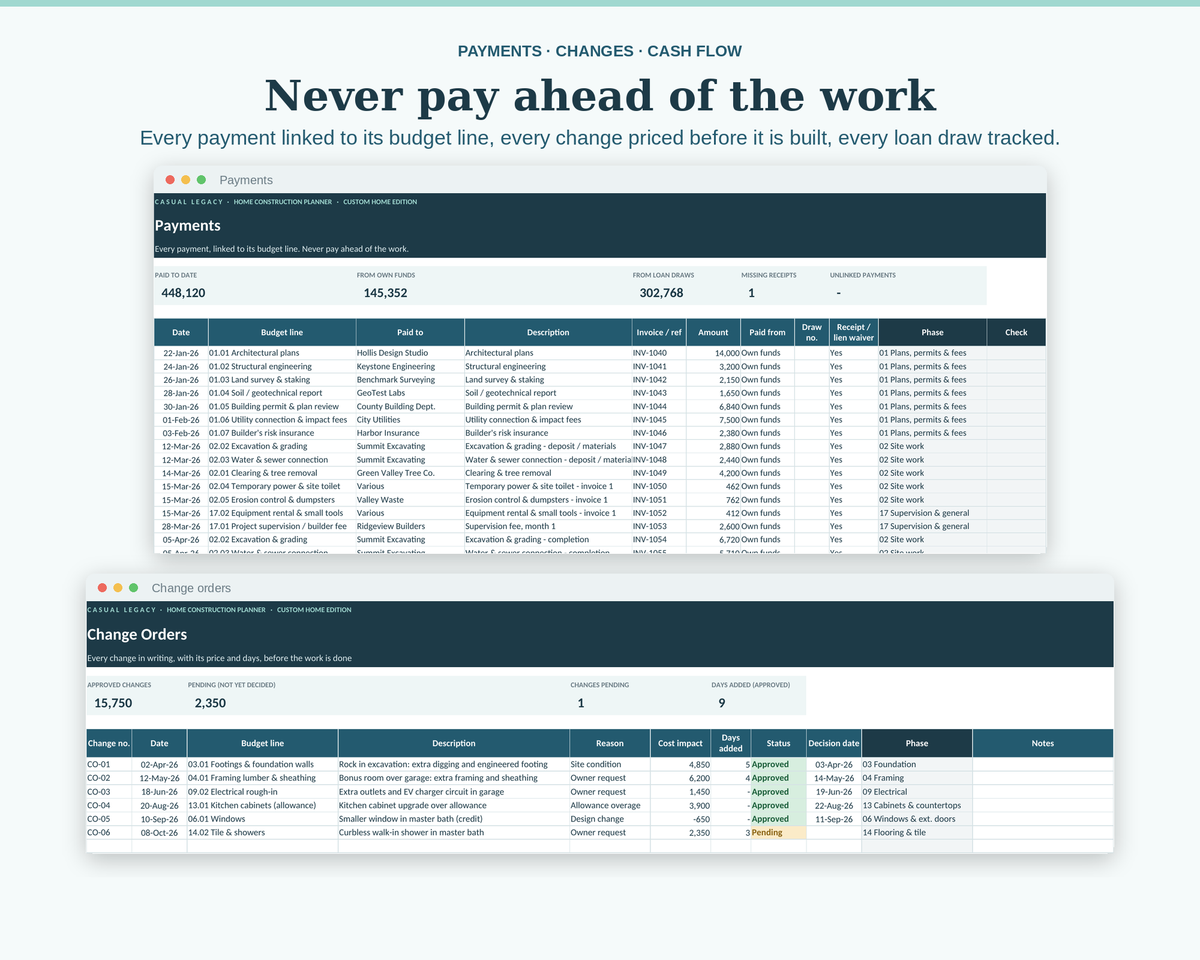The width and height of the screenshot is (1200, 960).
Task: Click the Unlinked payments dash value
Action: point(838,293)
